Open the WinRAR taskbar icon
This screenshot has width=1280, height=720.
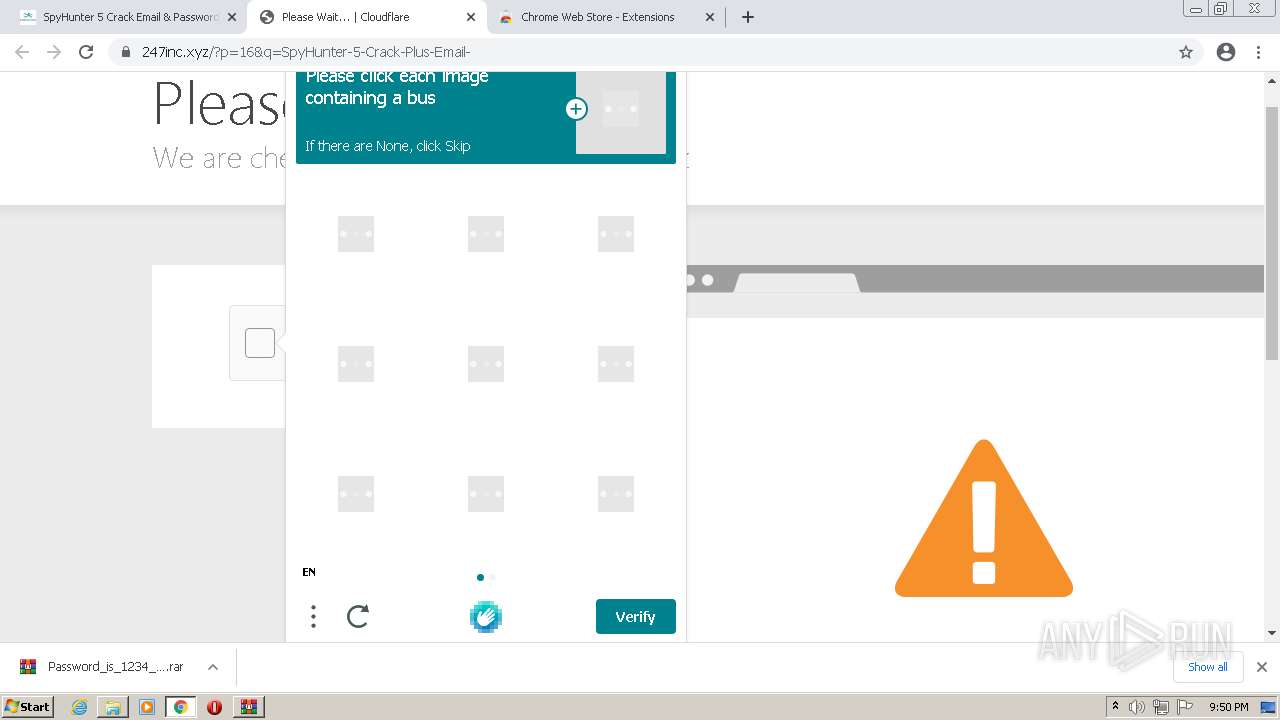point(248,707)
